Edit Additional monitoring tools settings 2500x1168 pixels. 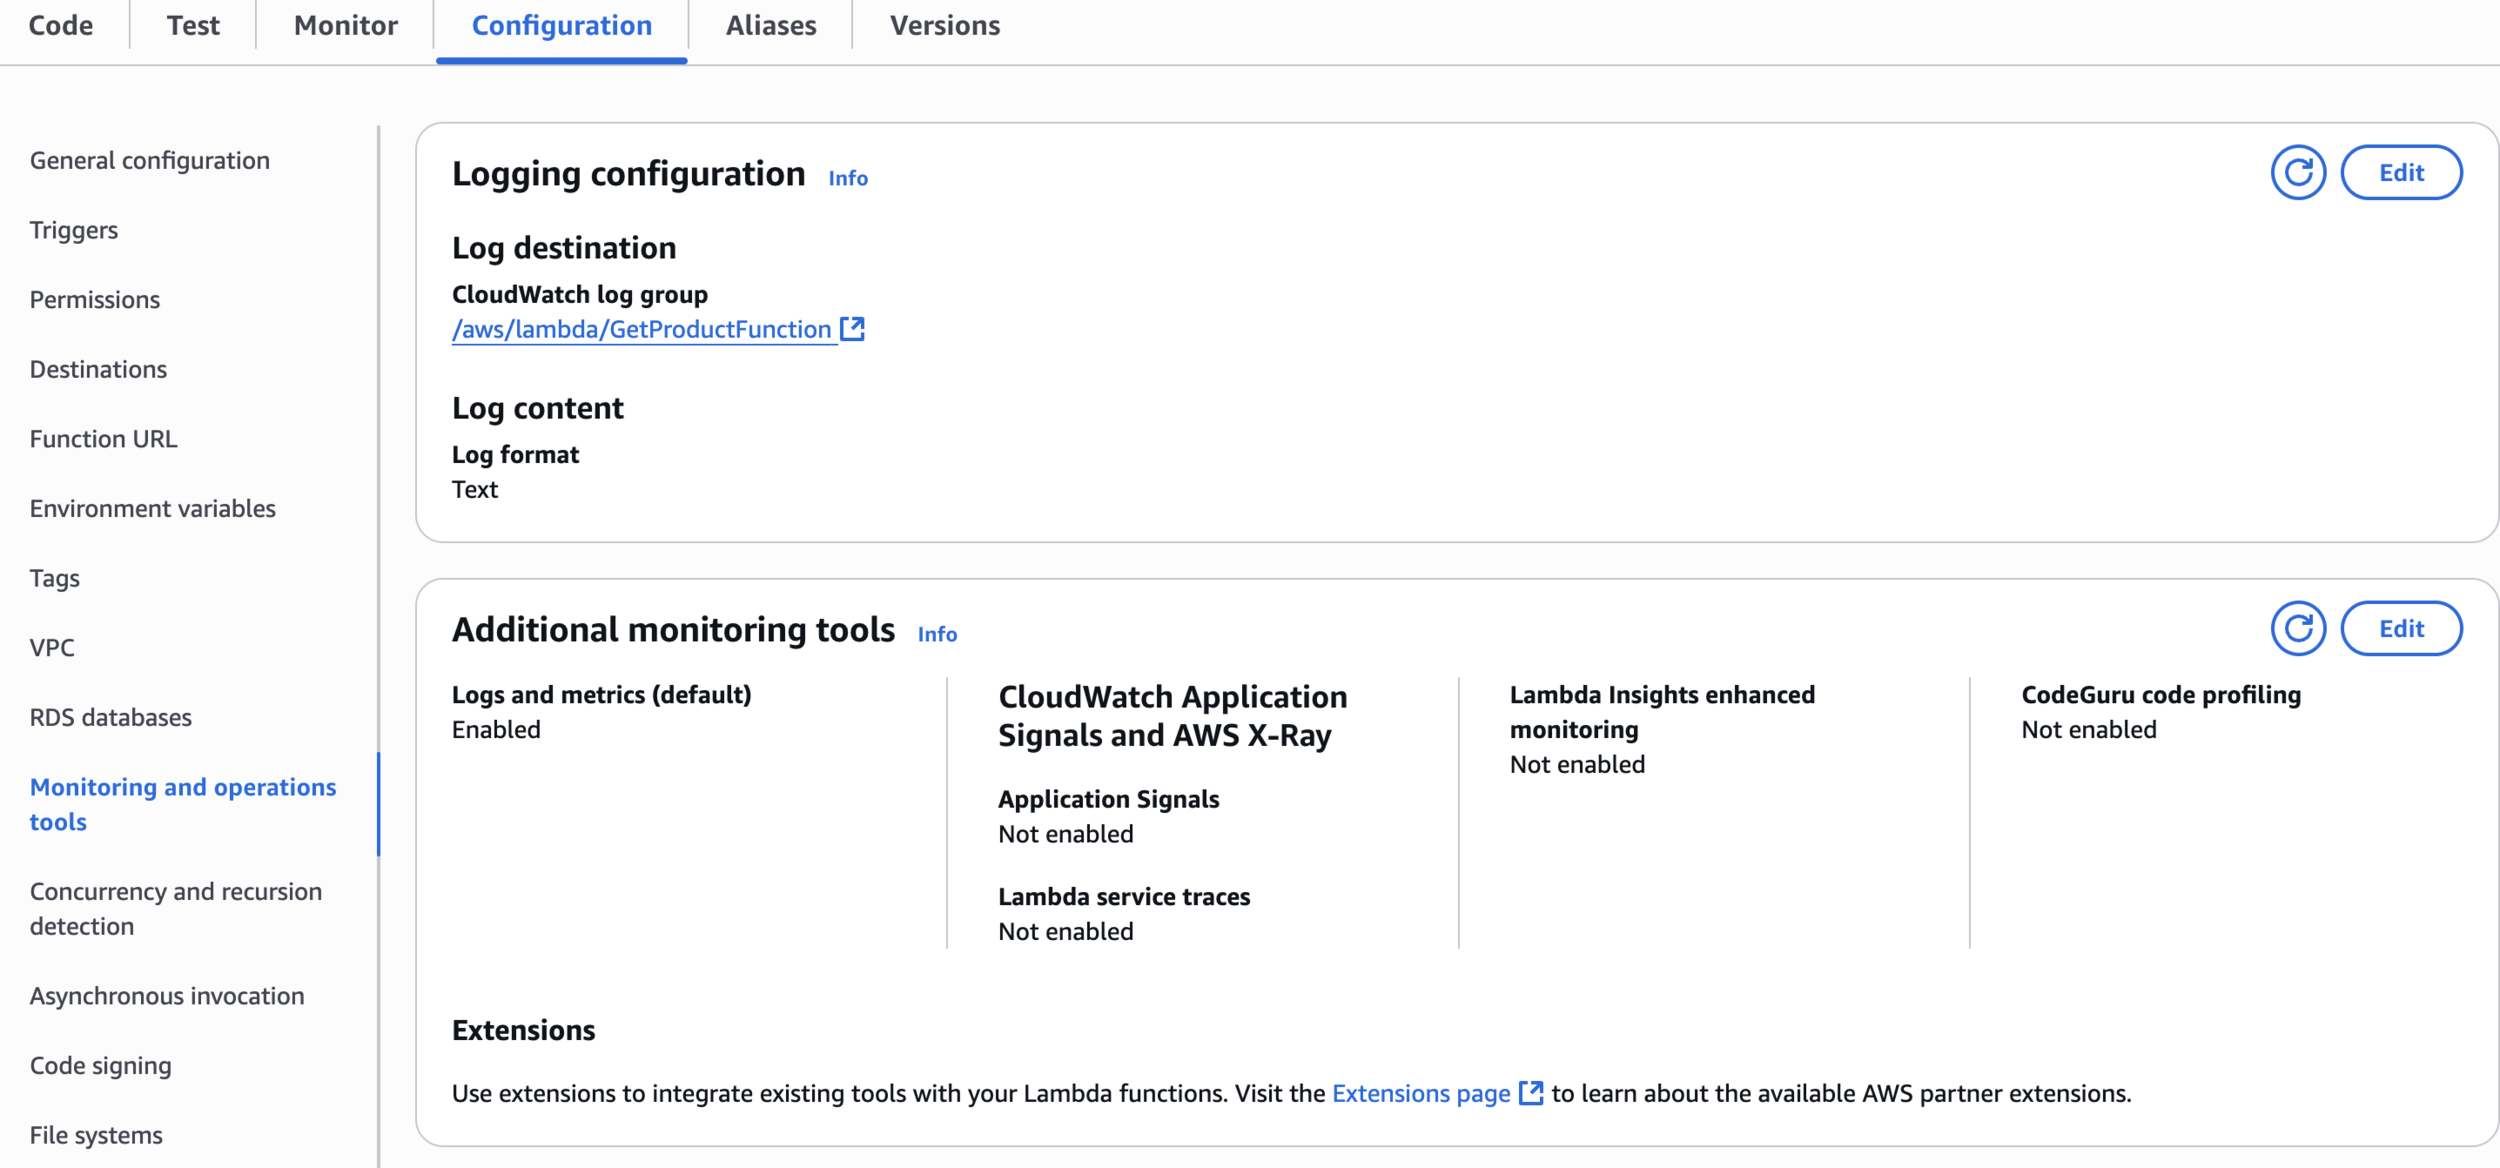[2400, 629]
